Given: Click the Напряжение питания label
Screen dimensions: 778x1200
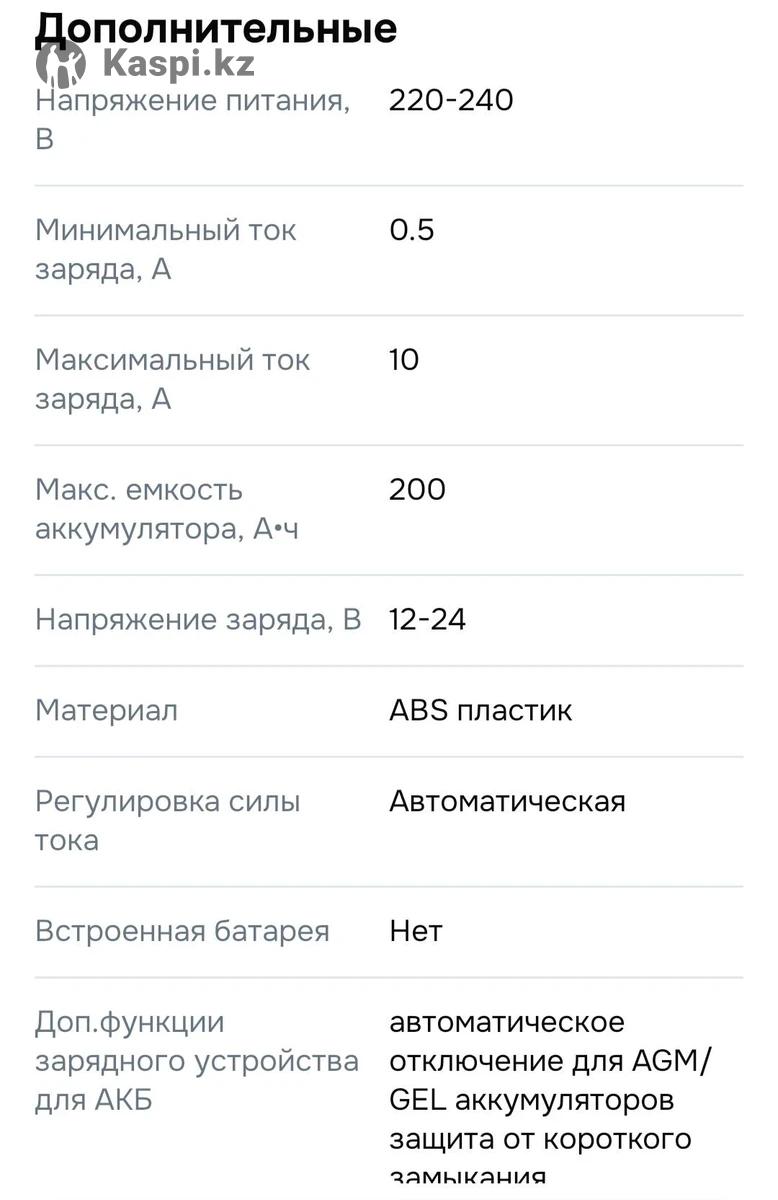Looking at the screenshot, I should click(193, 119).
